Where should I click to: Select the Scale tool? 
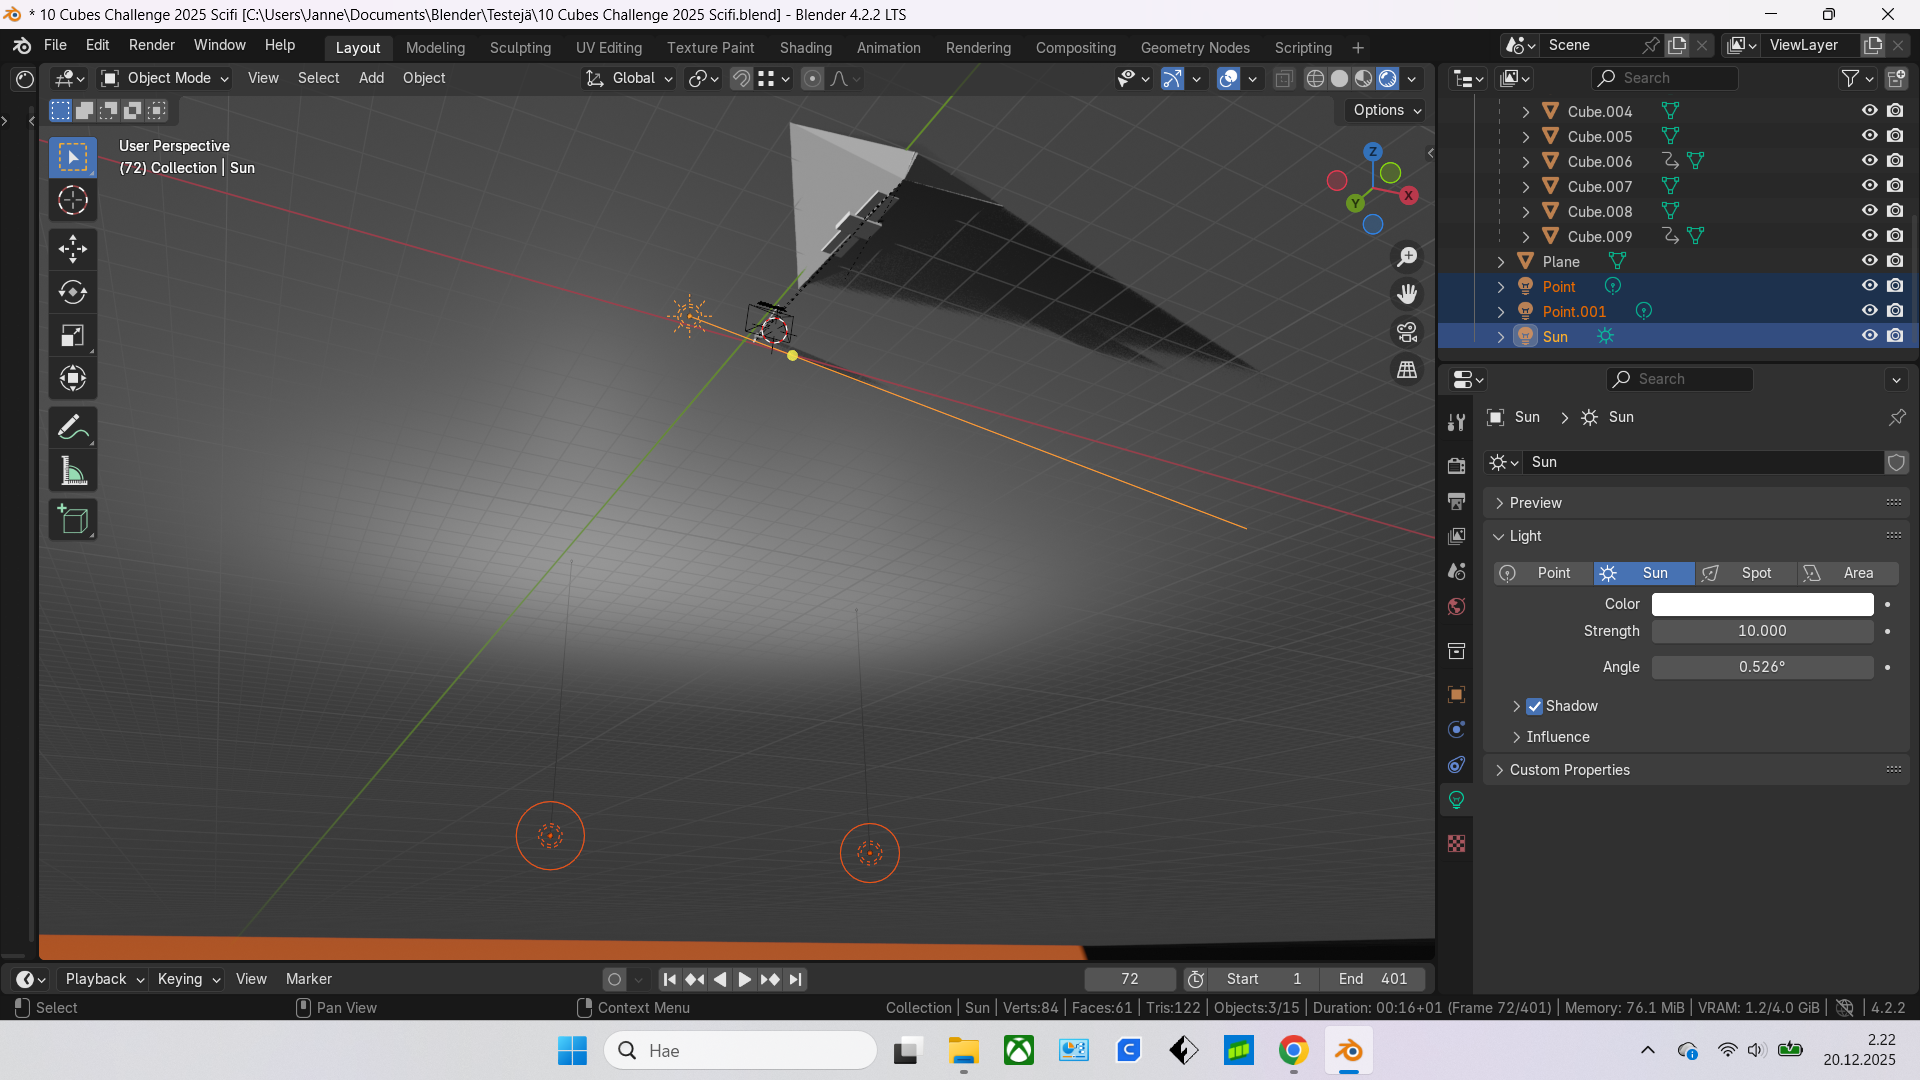73,335
